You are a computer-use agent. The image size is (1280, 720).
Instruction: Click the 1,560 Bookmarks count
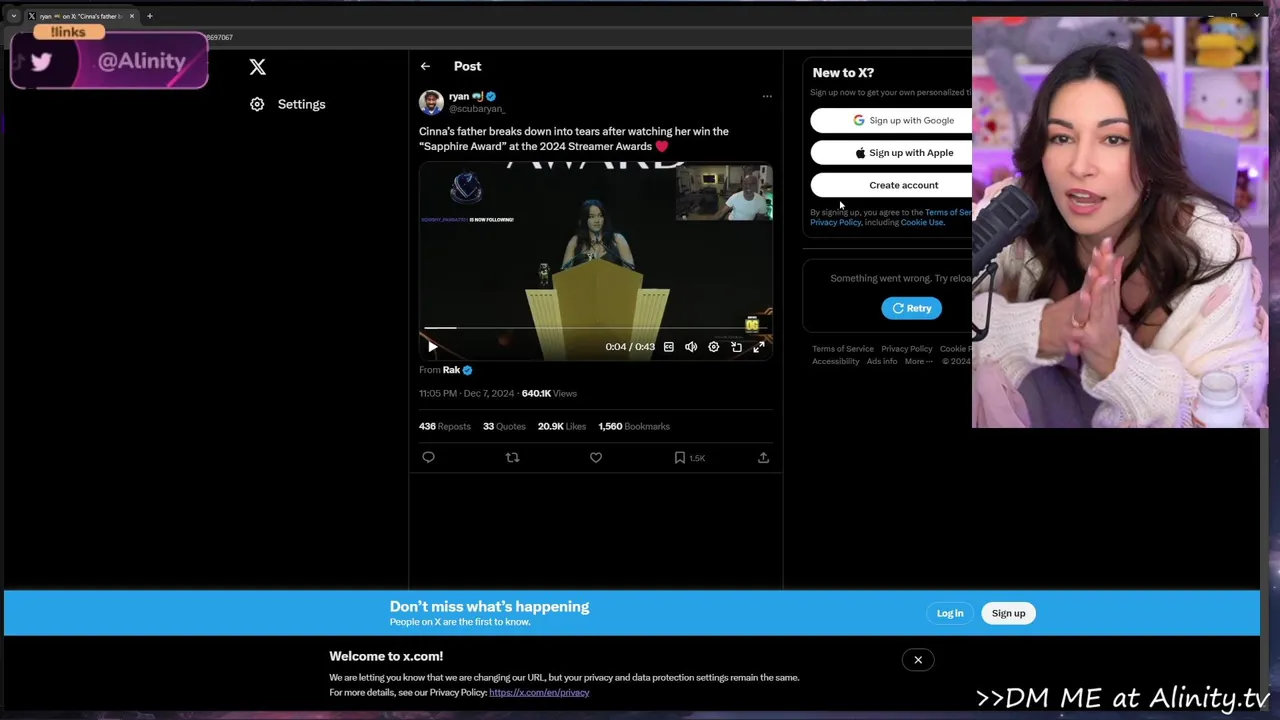pyautogui.click(x=634, y=426)
